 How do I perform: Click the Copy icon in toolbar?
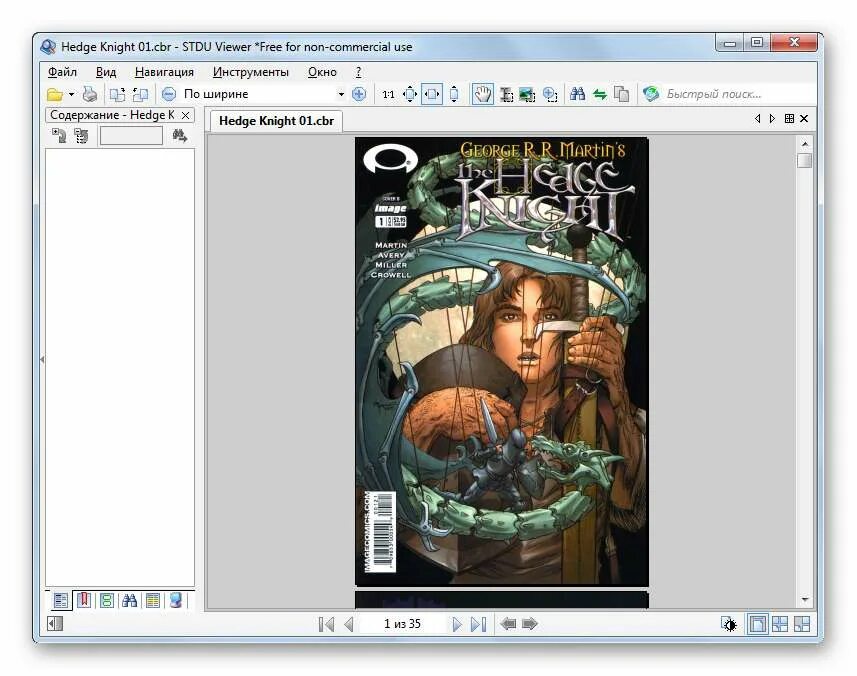[621, 95]
